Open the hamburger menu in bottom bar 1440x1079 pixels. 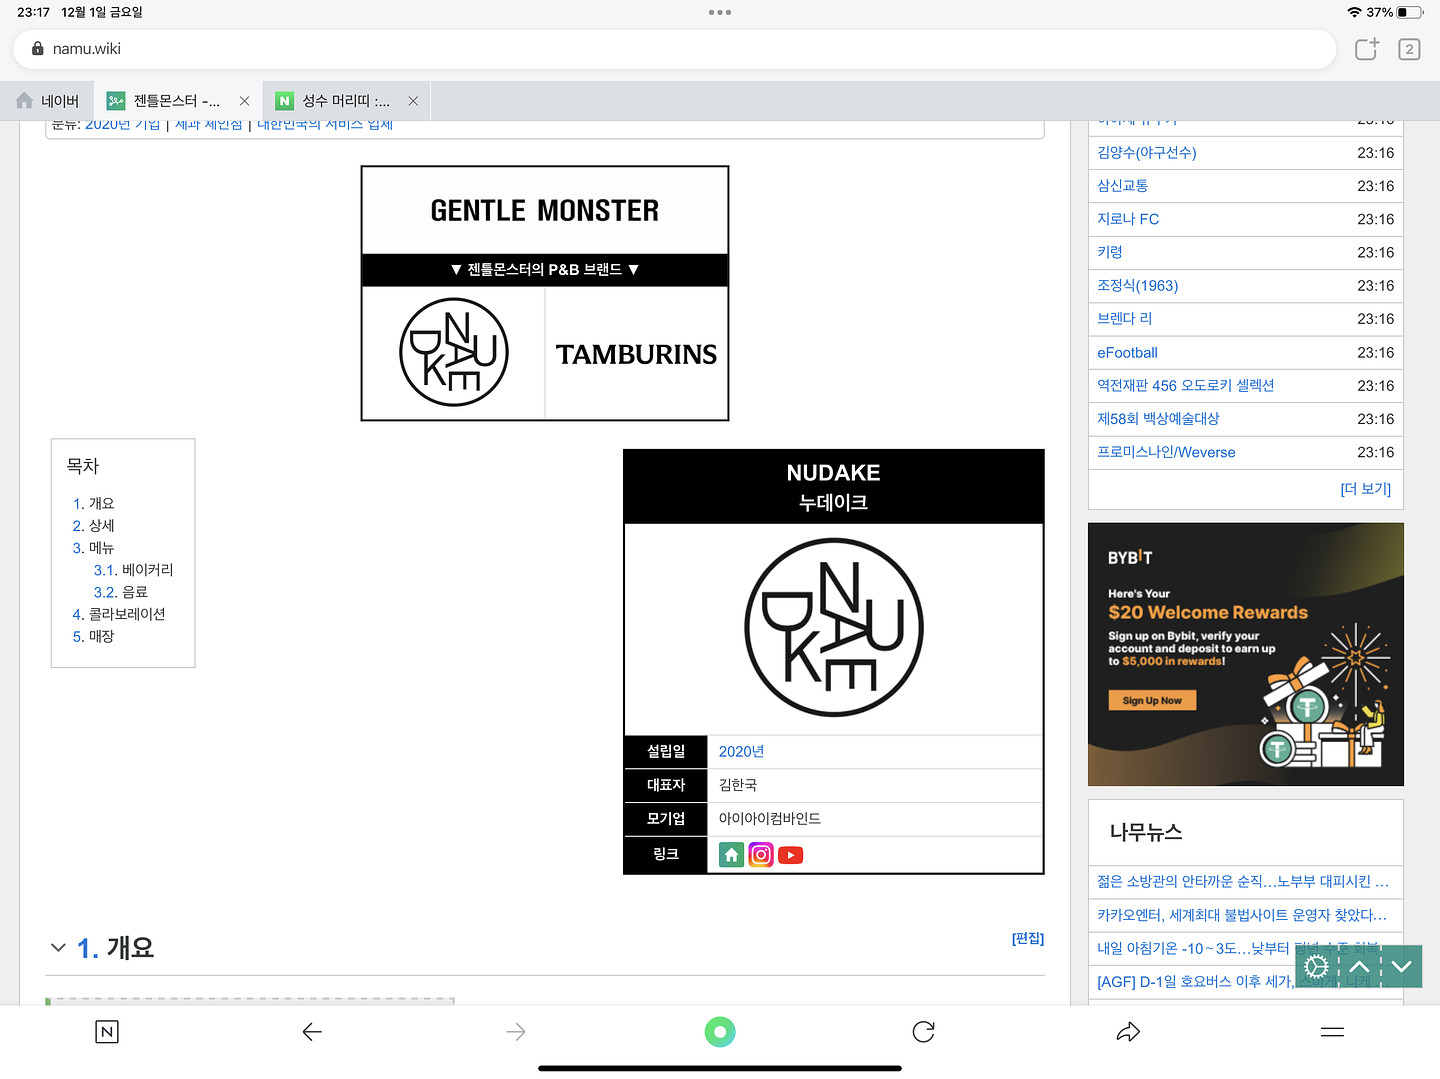pos(1332,1032)
